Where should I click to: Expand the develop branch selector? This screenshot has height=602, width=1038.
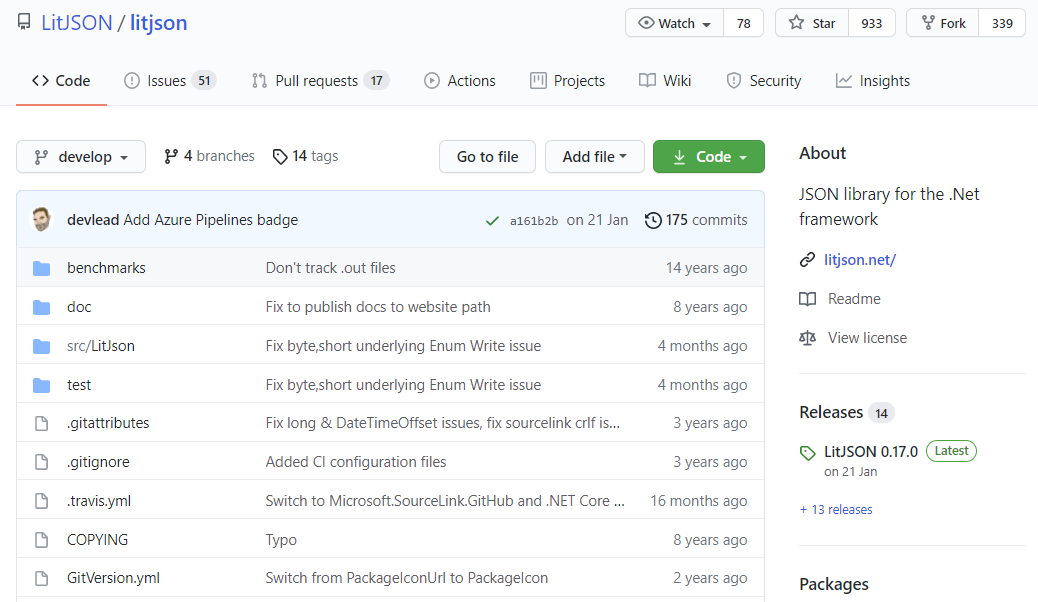(x=81, y=157)
